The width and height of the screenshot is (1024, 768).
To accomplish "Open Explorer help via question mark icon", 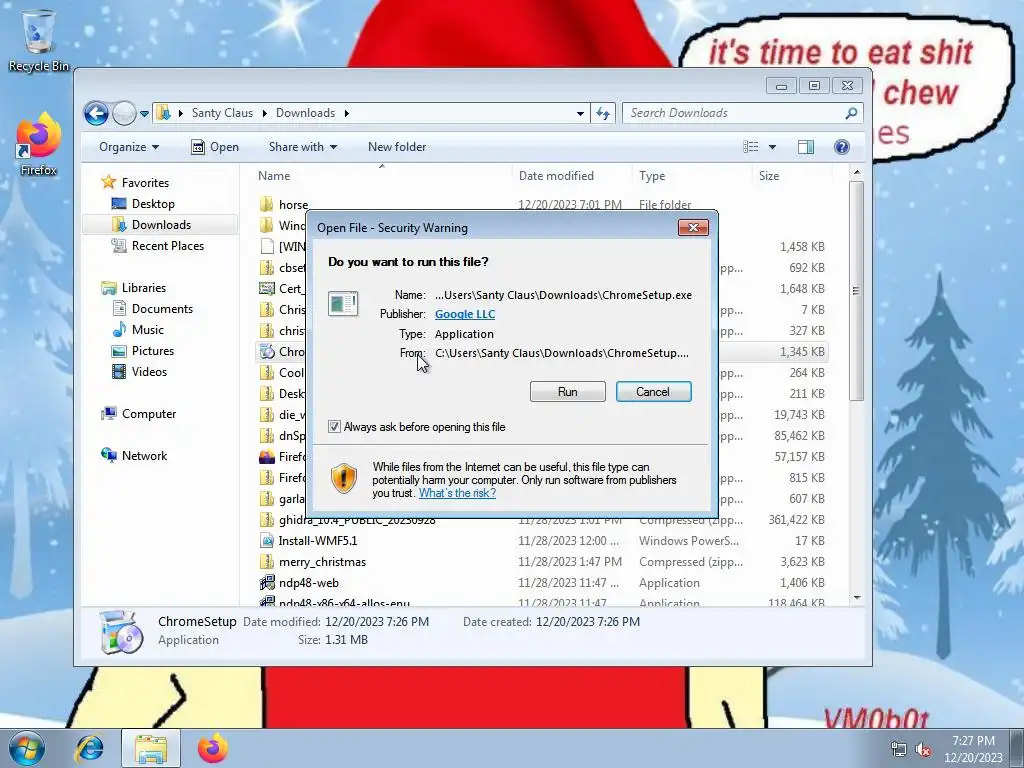I will [842, 147].
